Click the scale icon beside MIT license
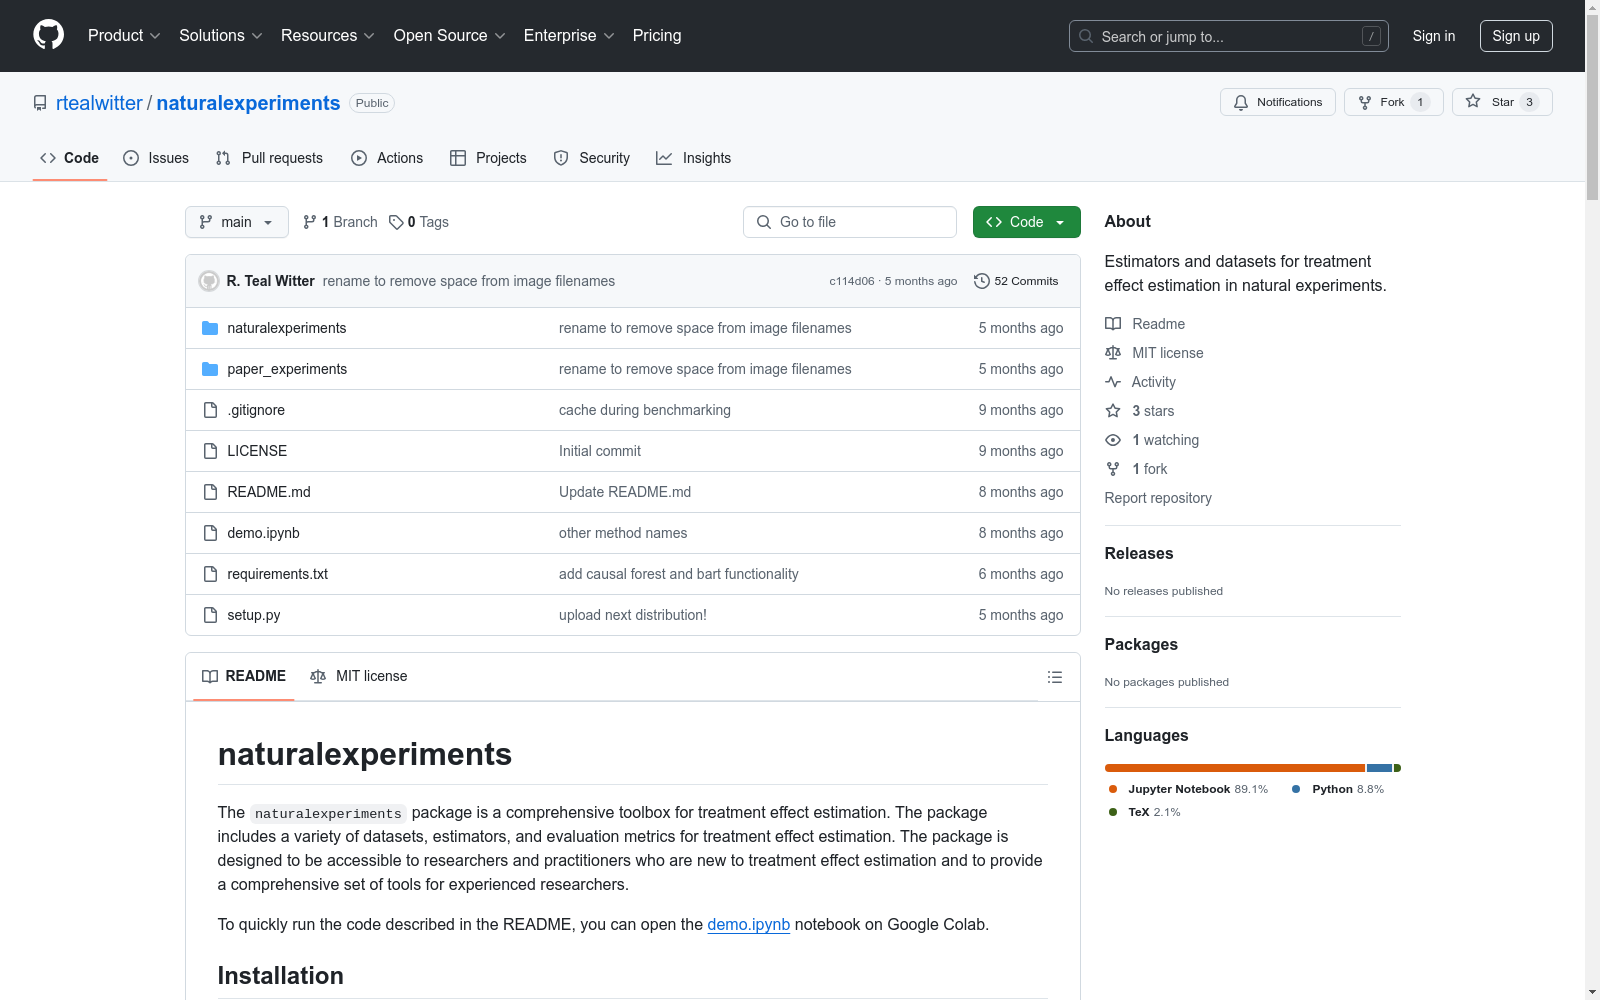 (1113, 353)
